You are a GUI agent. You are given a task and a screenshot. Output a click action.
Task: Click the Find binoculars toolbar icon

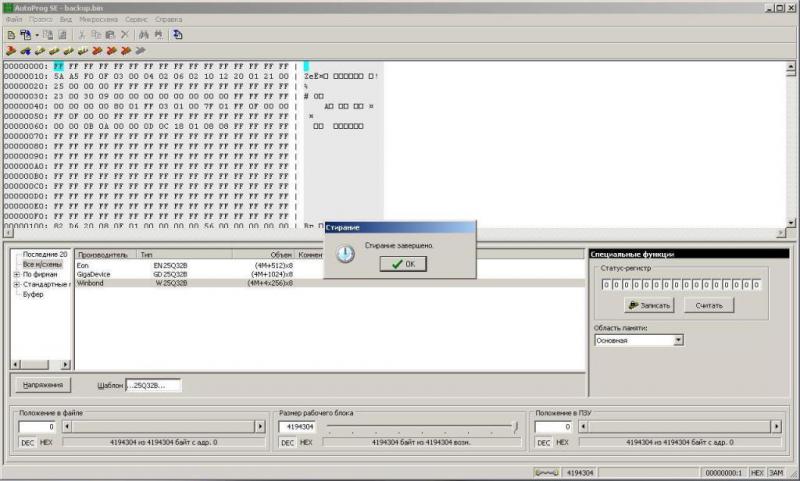144,35
